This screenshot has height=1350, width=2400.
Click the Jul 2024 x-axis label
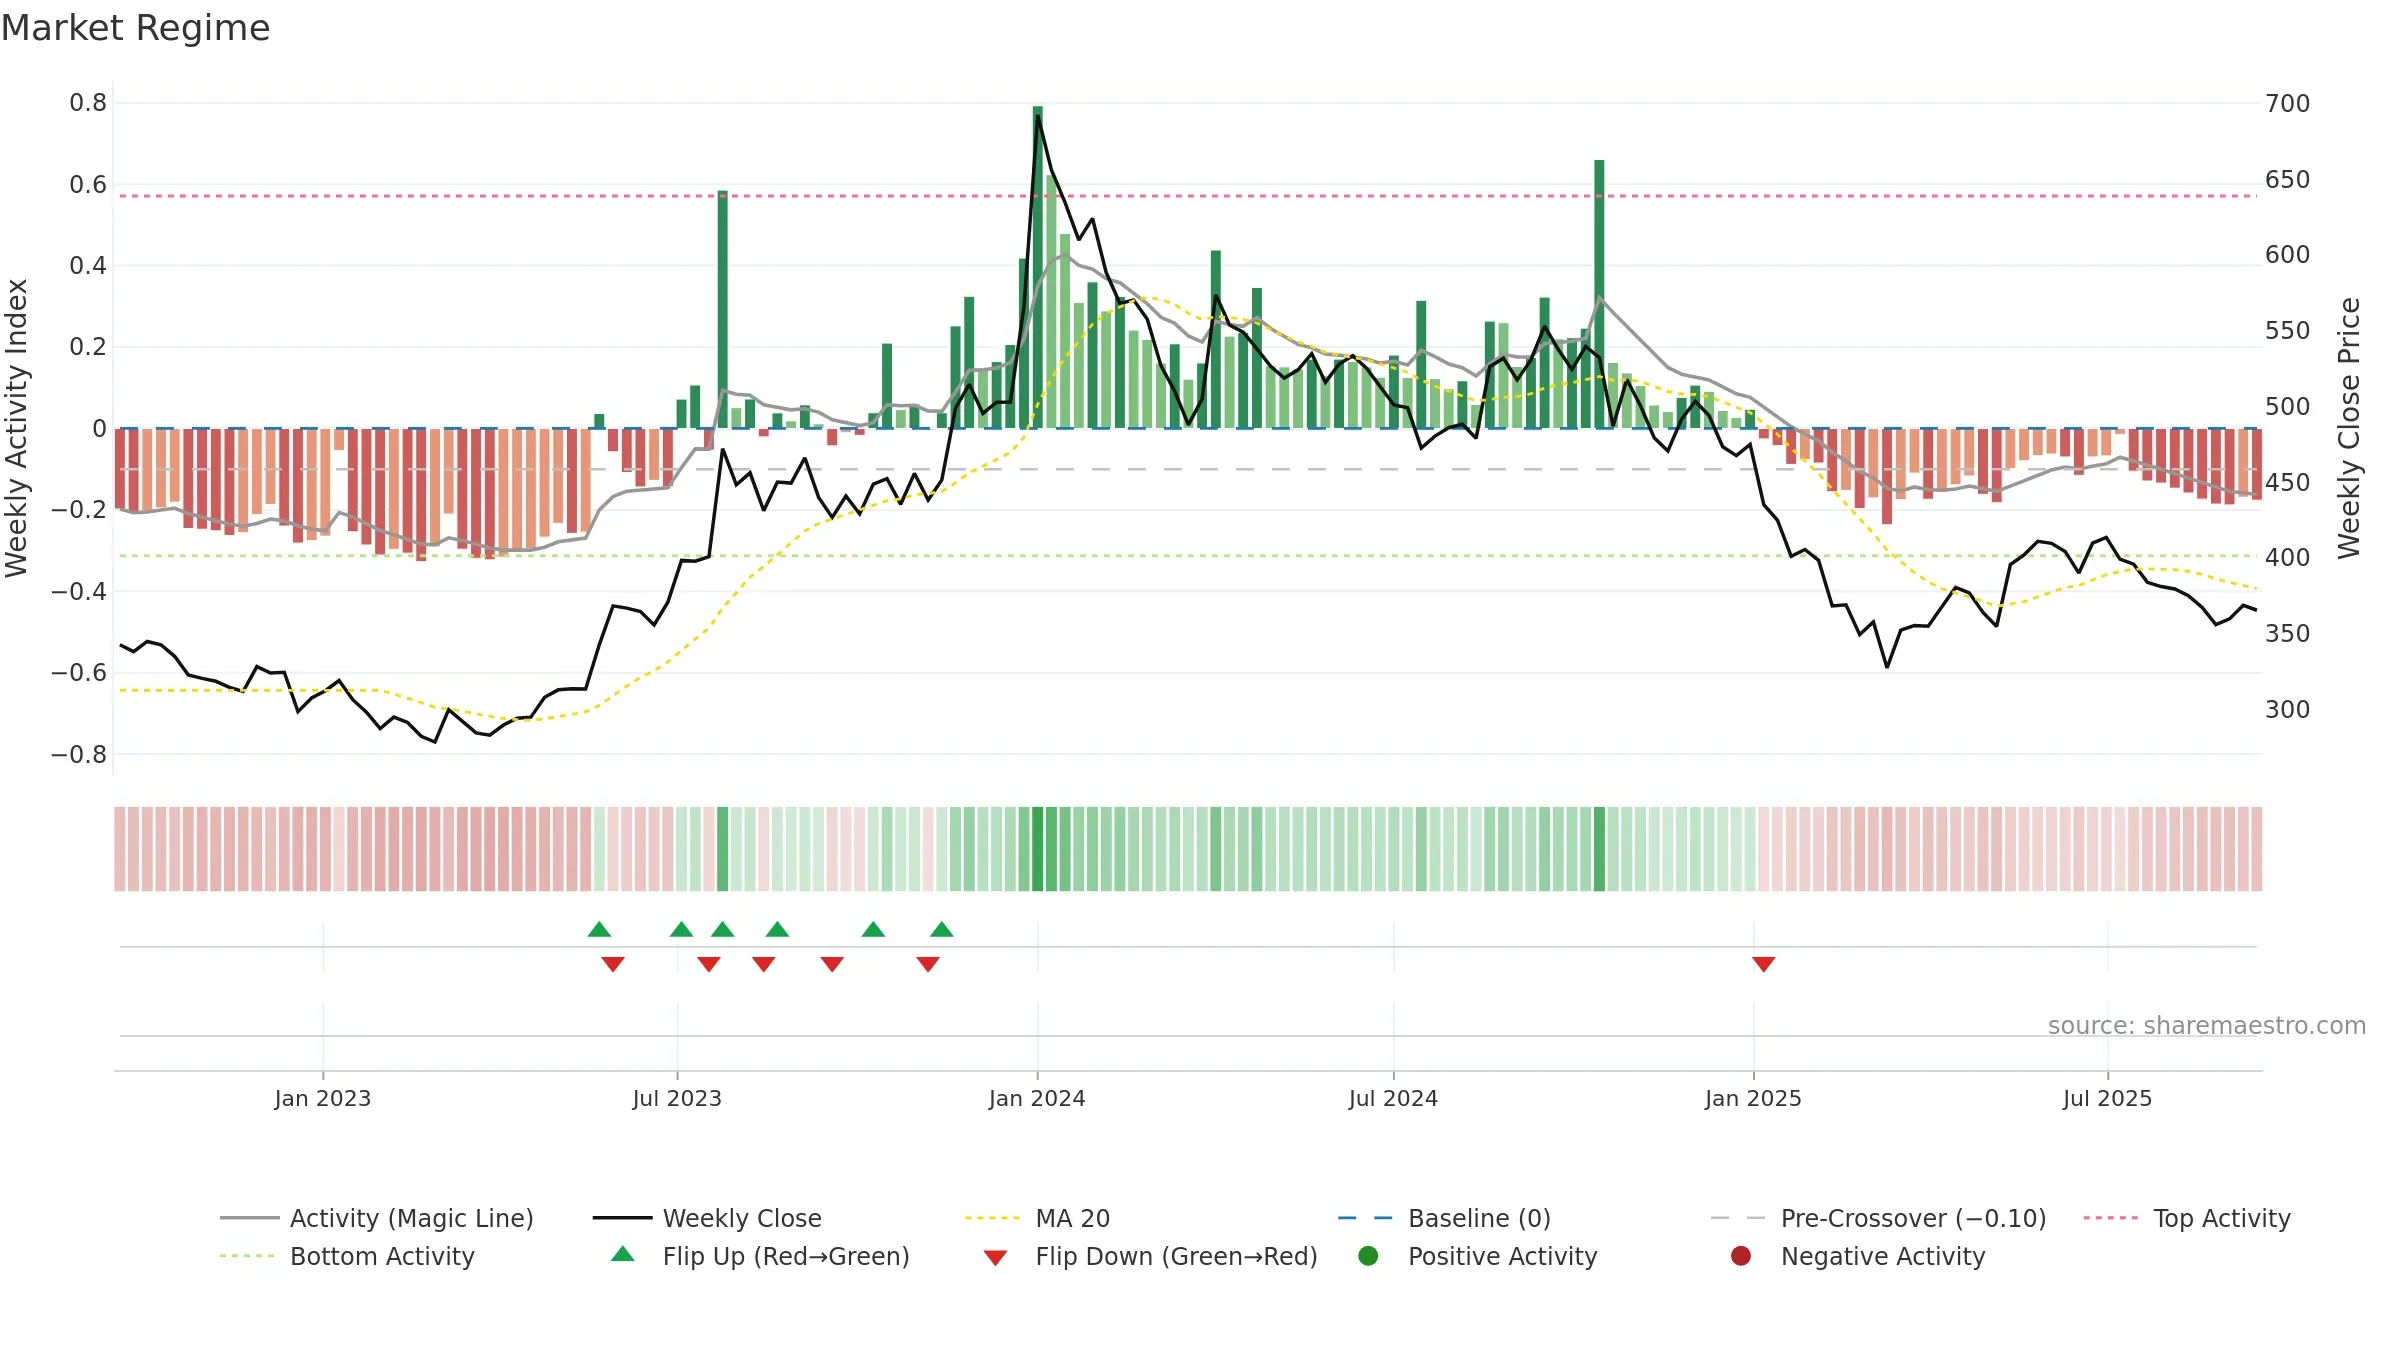pyautogui.click(x=1393, y=1098)
